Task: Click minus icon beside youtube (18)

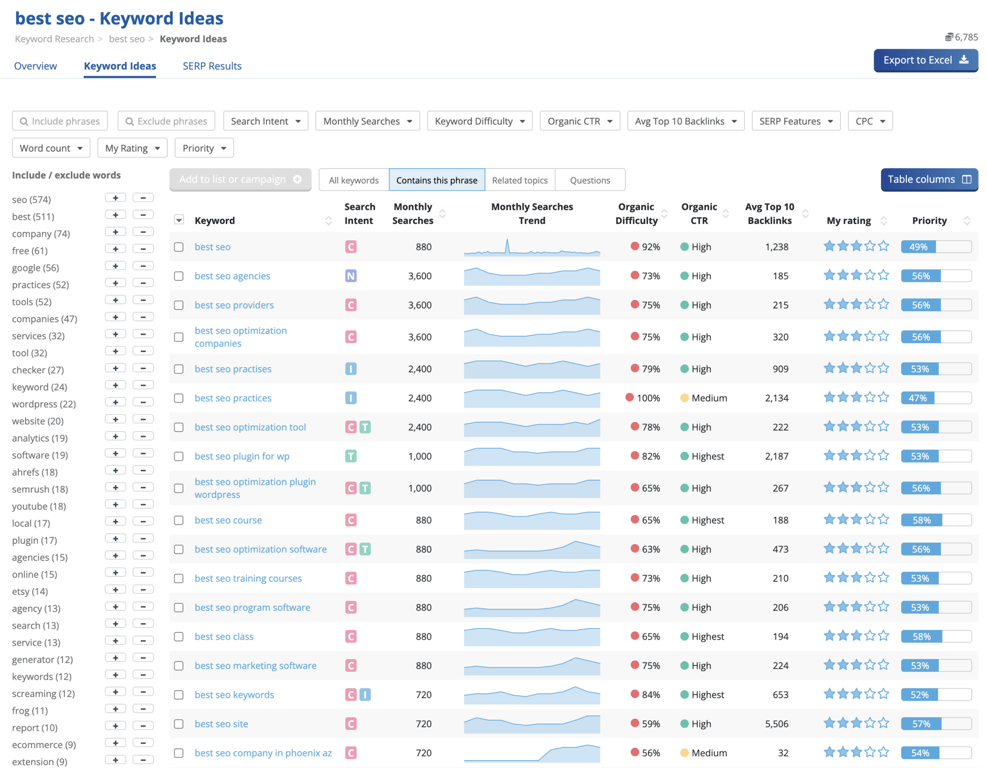Action: tap(143, 504)
